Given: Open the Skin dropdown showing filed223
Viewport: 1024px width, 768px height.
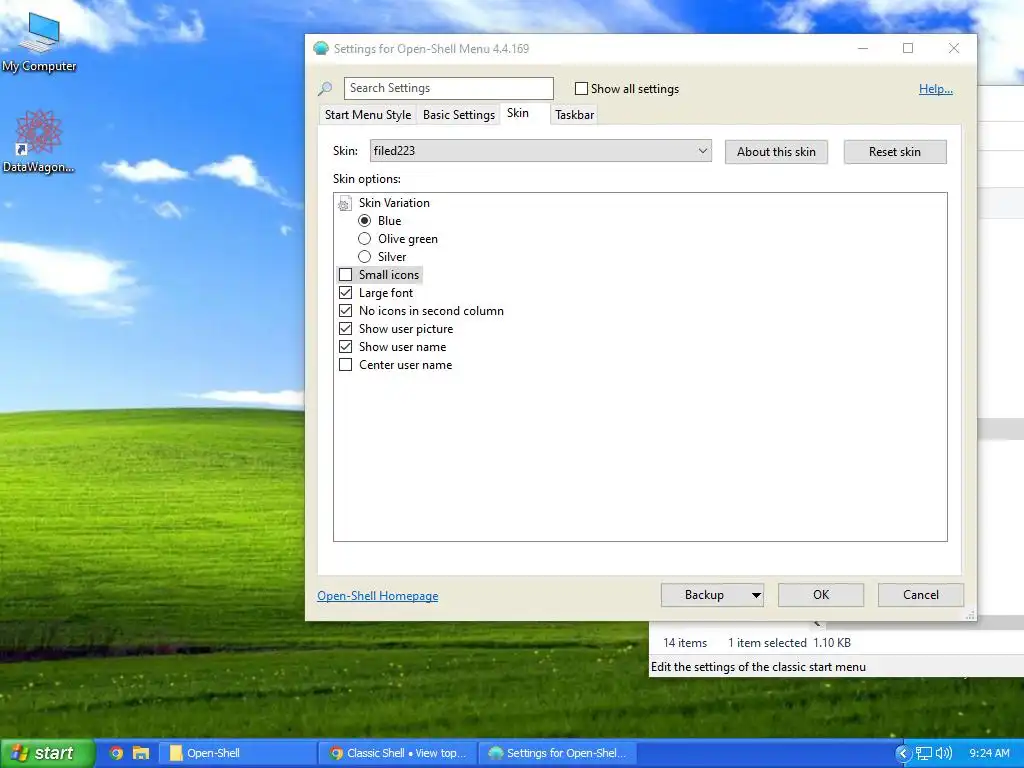Looking at the screenshot, I should pyautogui.click(x=541, y=151).
